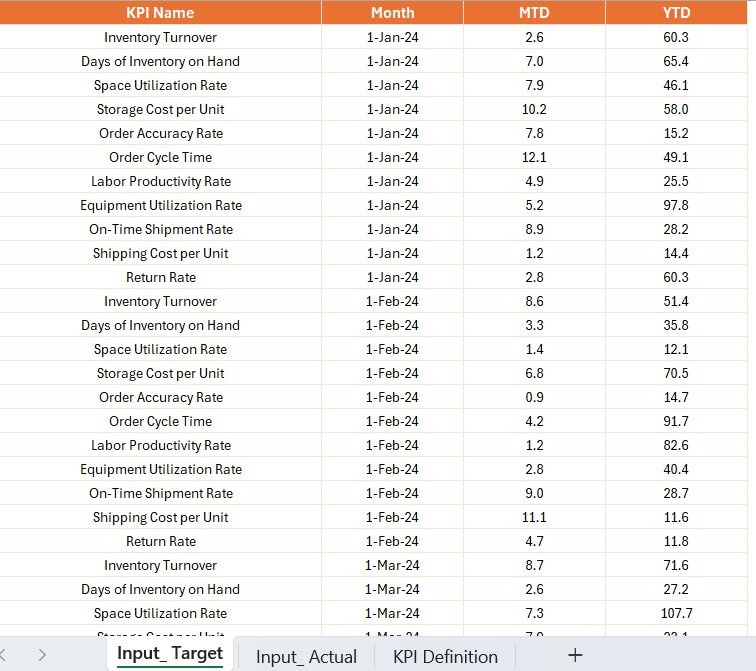
Task: Click YTD value 91.7 for Order Cycle Time
Action: click(676, 421)
